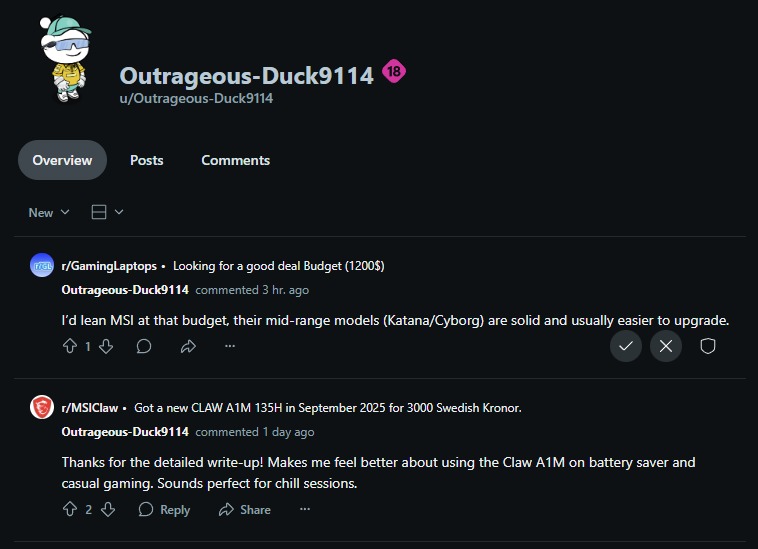Approve the comment with checkmark button
The image size is (758, 549).
point(626,346)
